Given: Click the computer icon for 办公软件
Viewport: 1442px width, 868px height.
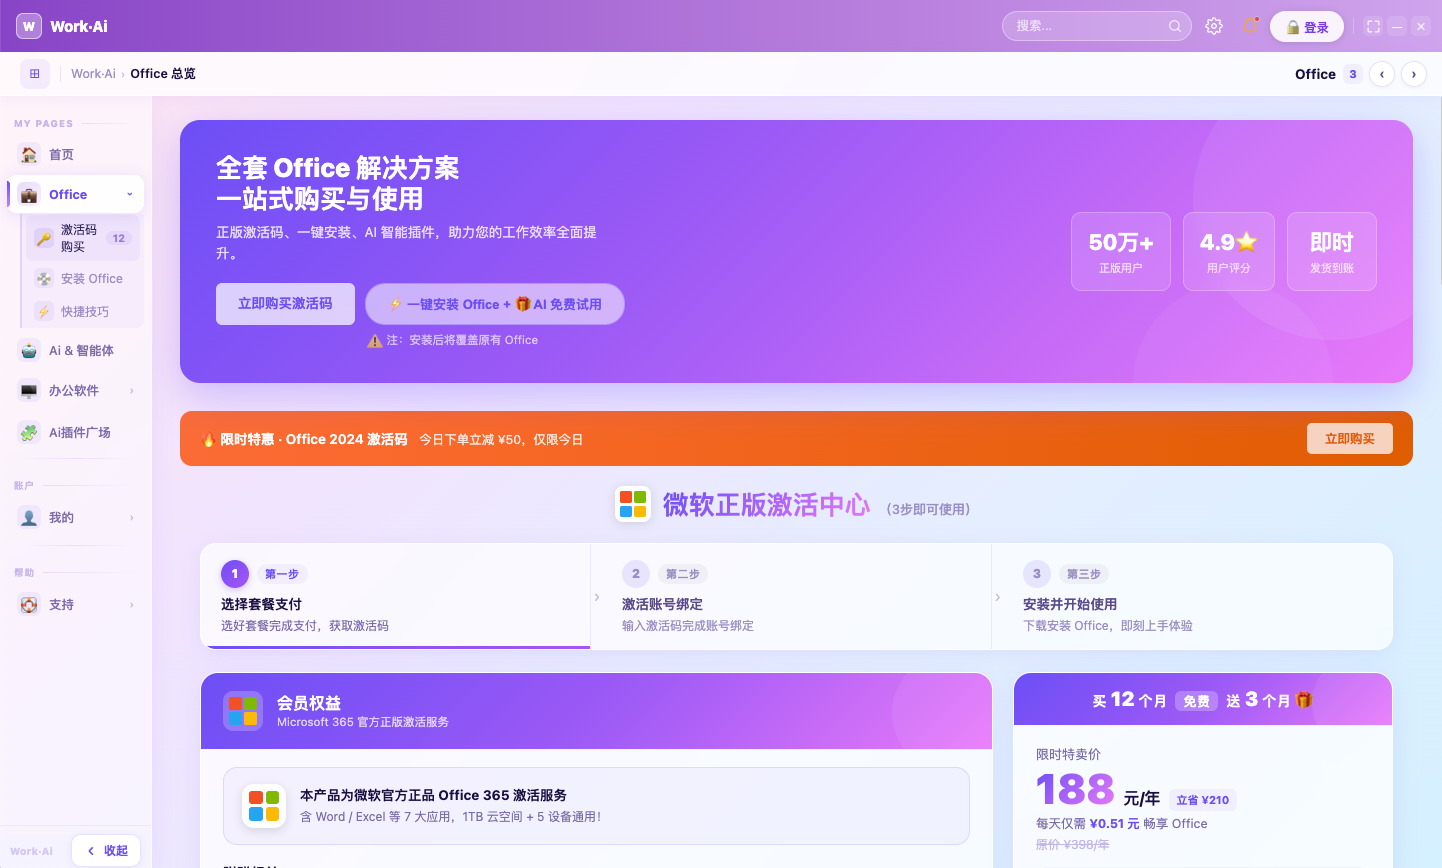Looking at the screenshot, I should (x=29, y=391).
